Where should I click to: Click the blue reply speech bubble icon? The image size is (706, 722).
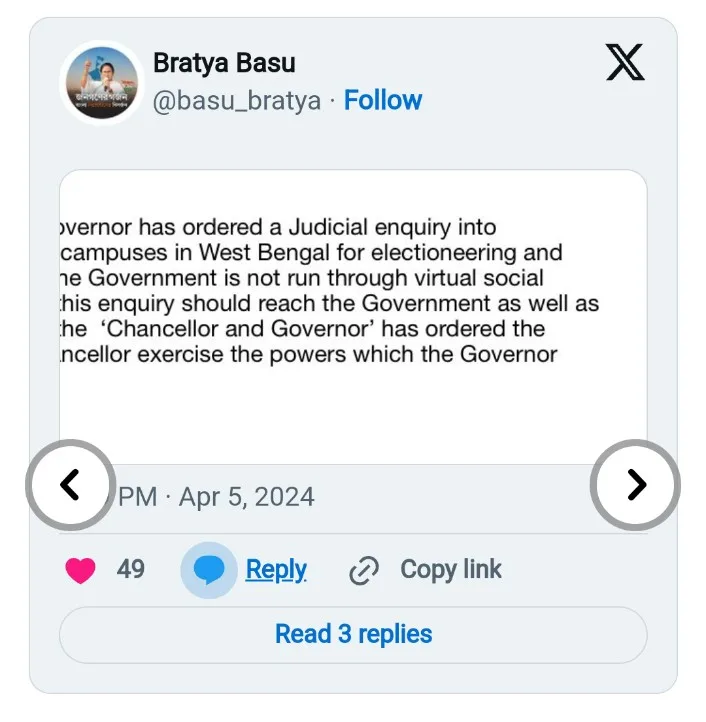(x=209, y=571)
